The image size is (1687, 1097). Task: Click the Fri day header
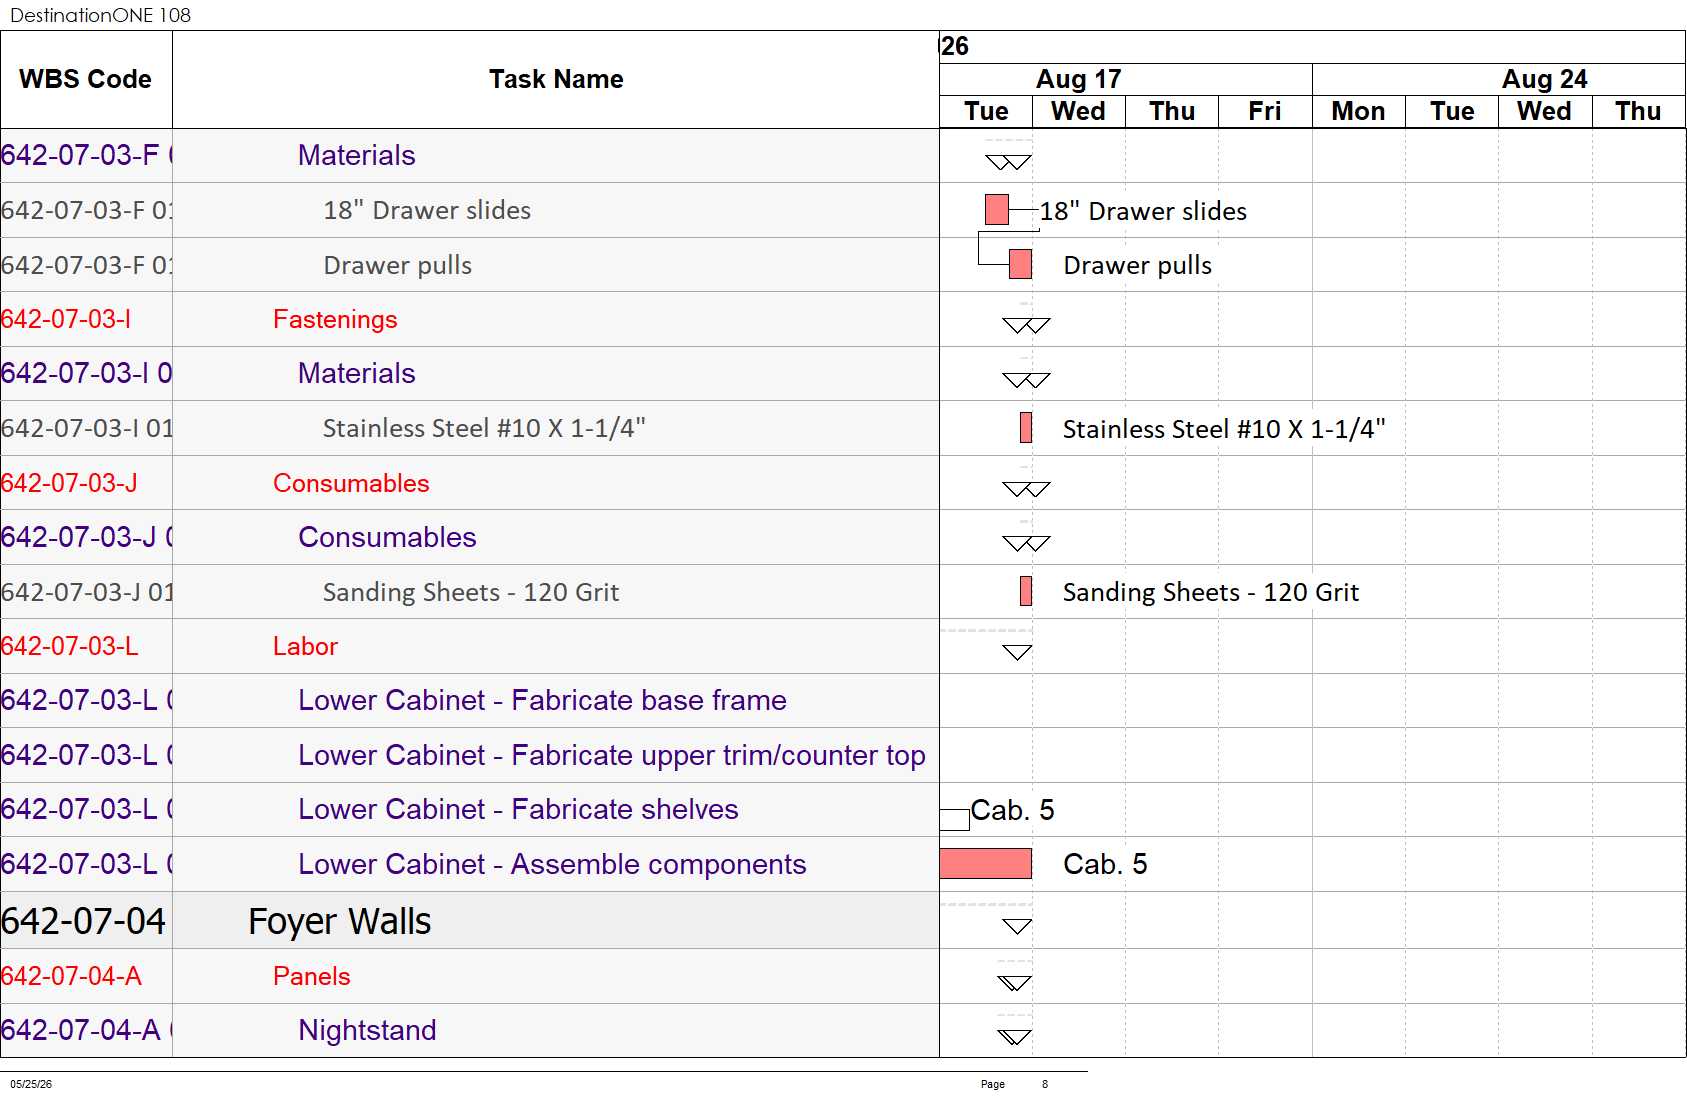click(x=1265, y=111)
